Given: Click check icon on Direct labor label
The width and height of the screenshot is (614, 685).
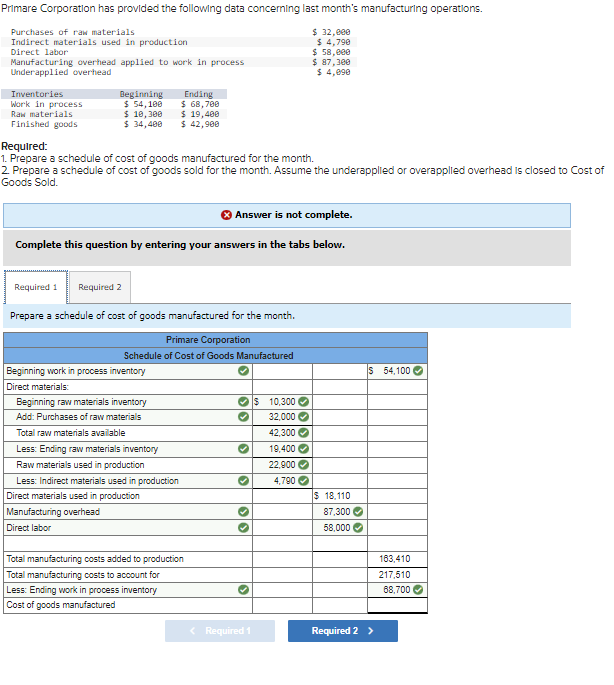Looking at the screenshot, I should (243, 528).
